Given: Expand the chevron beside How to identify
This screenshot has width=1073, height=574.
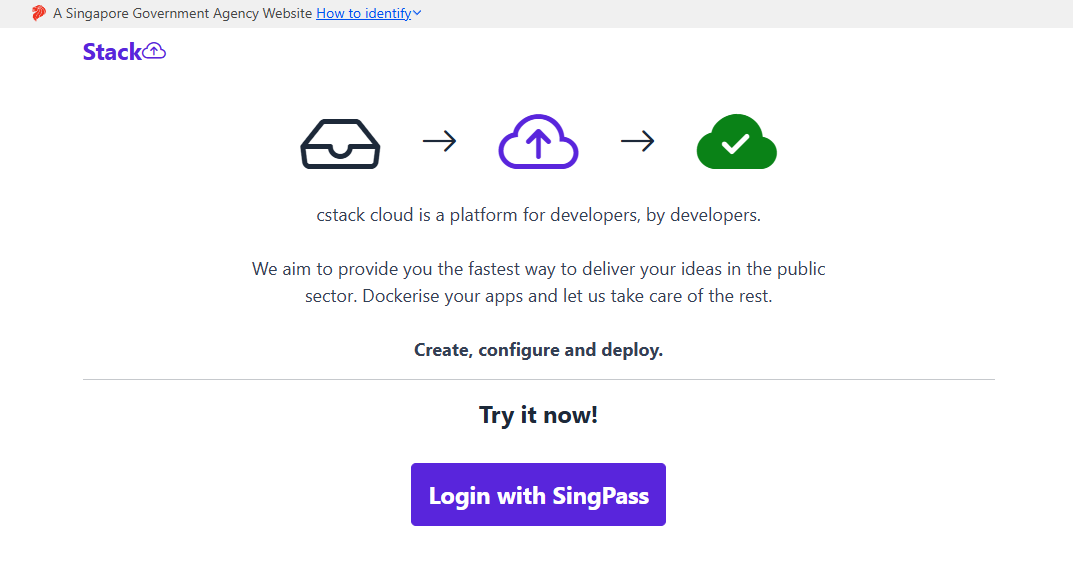Looking at the screenshot, I should 417,13.
